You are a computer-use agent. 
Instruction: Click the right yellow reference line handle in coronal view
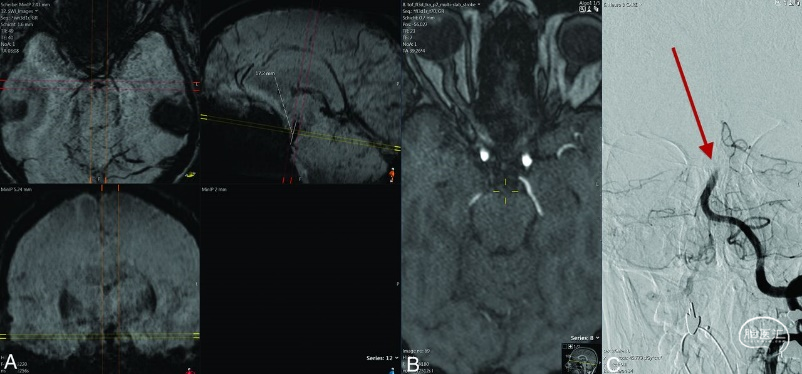pos(196,335)
